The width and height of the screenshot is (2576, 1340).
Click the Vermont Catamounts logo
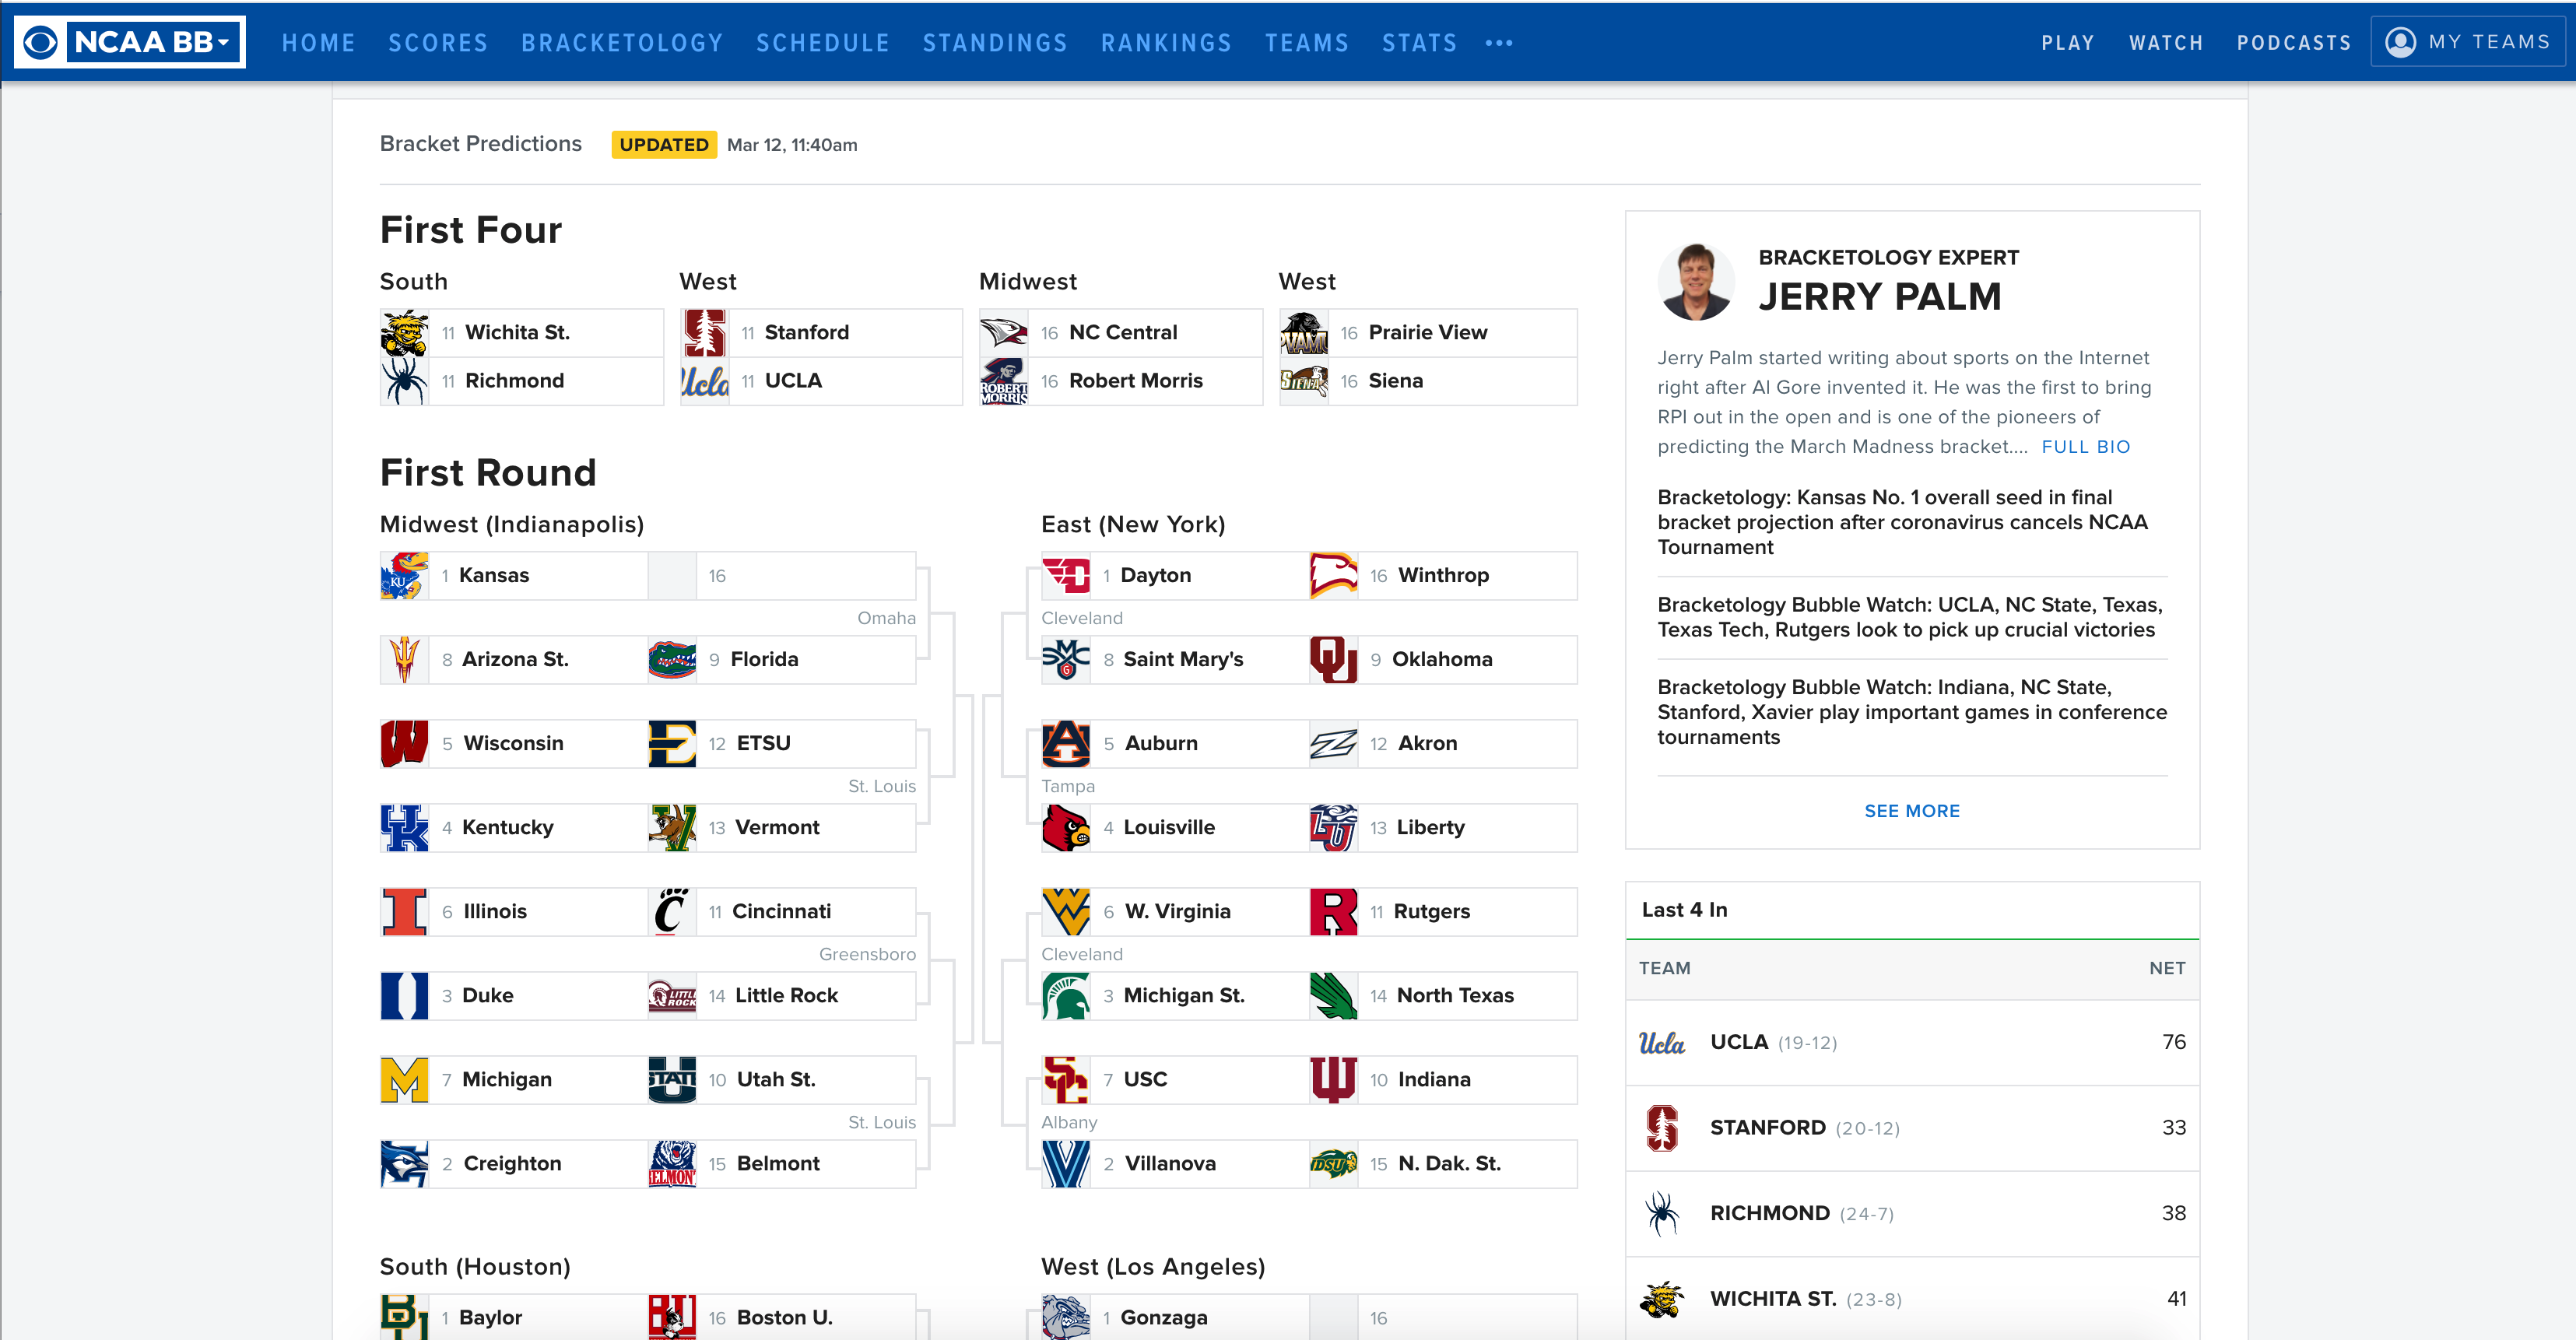(672, 828)
